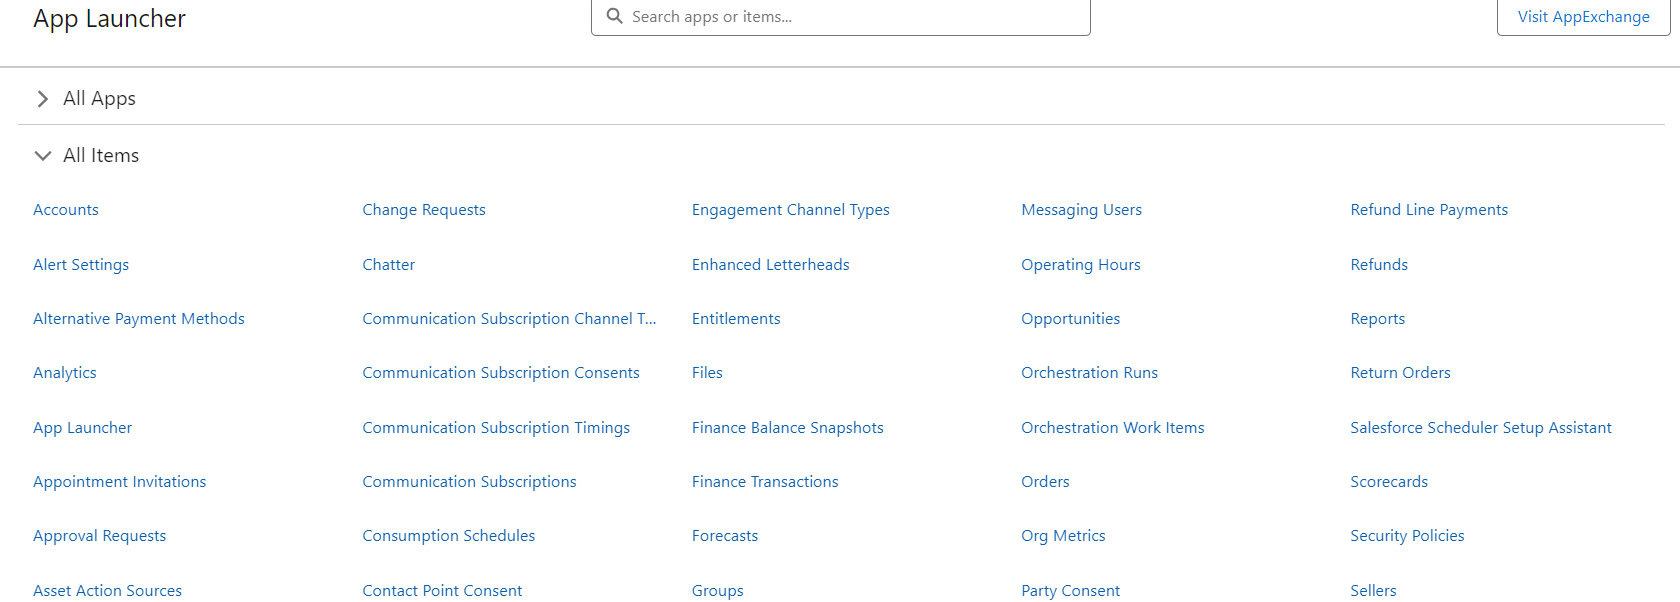The image size is (1680, 602).
Task: Click the search magnifier icon
Action: pyautogui.click(x=615, y=16)
